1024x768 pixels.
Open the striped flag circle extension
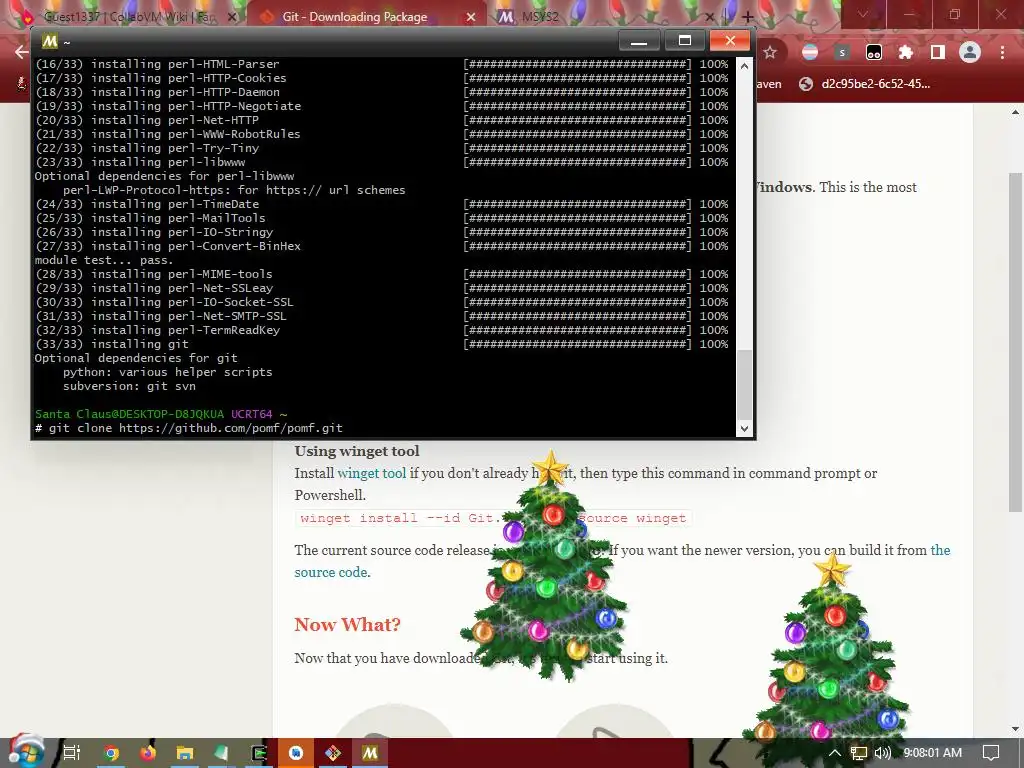coord(810,52)
